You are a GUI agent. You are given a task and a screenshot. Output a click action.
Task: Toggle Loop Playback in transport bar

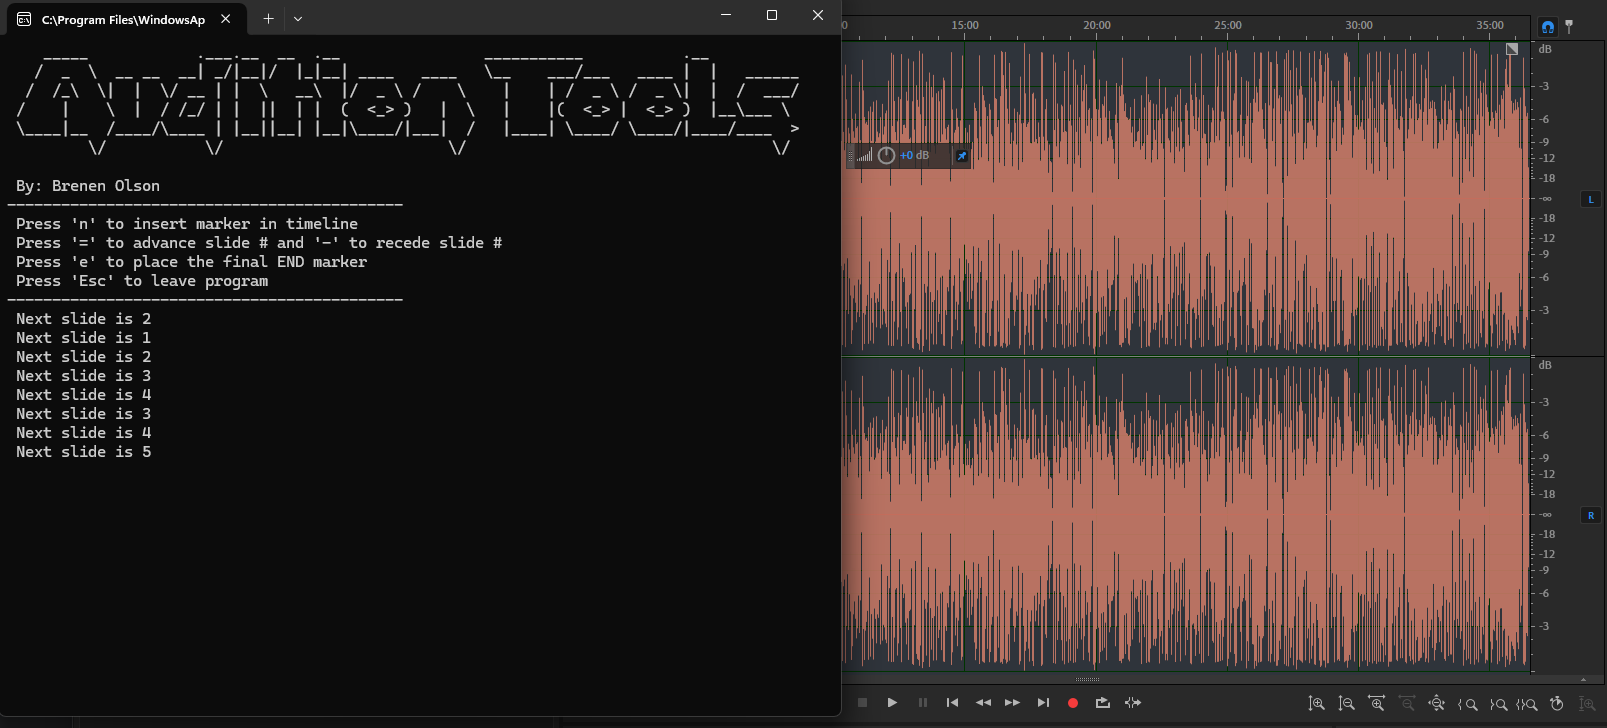coord(1103,703)
